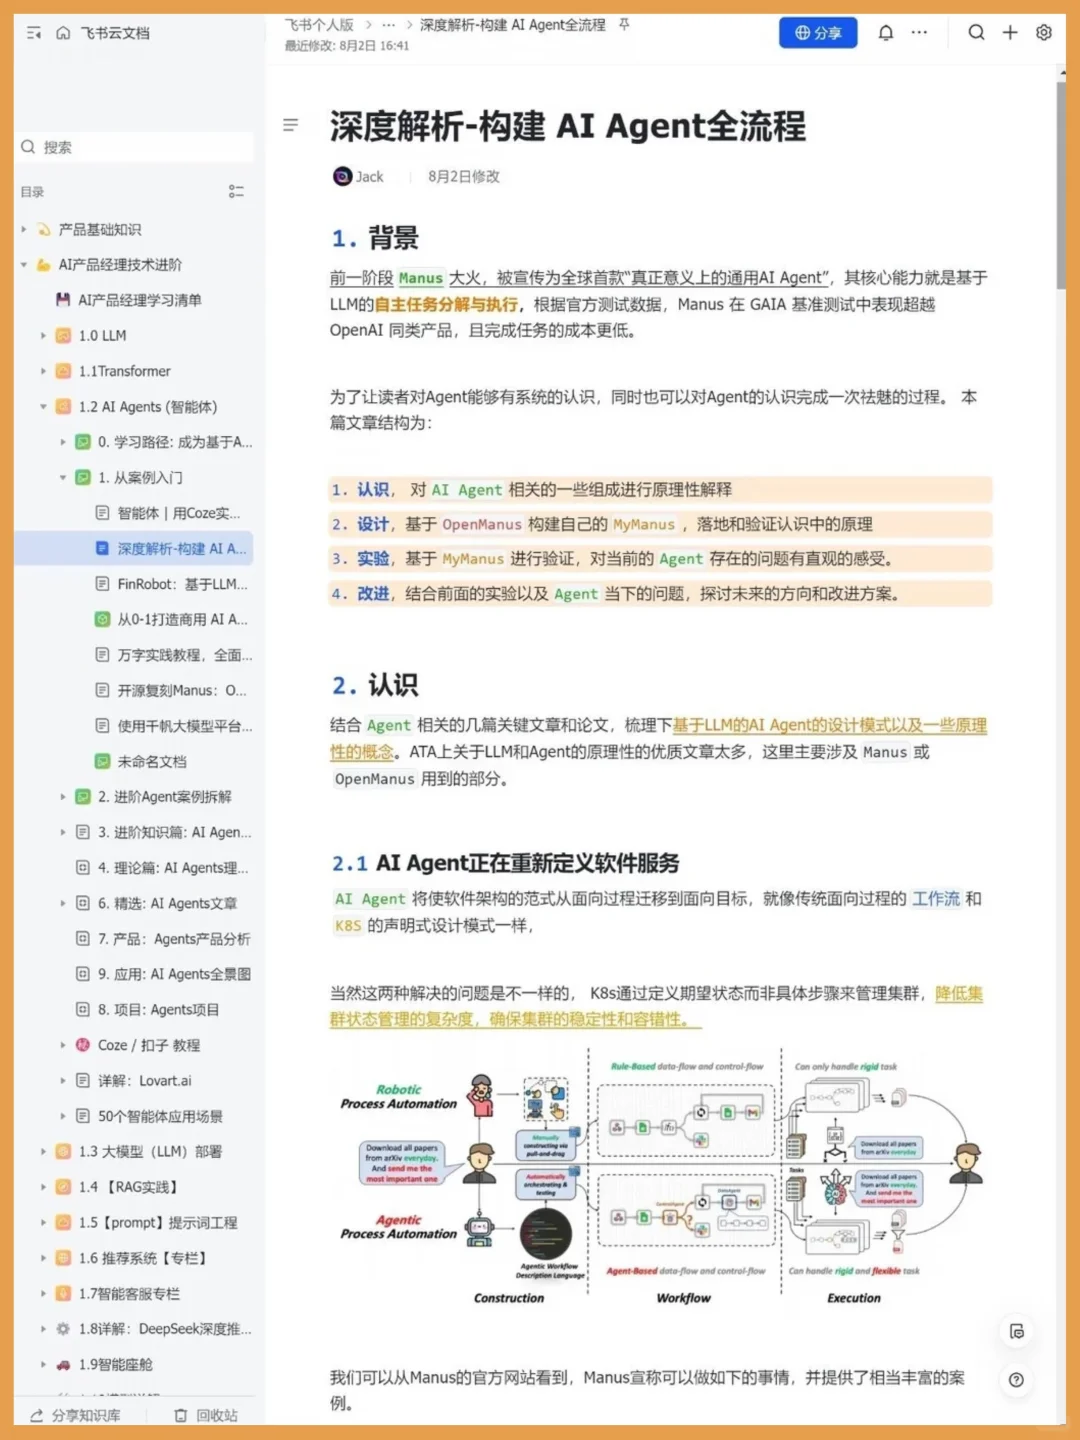Collapse the 1. 从案例入门 item
The width and height of the screenshot is (1080, 1440).
(62, 478)
